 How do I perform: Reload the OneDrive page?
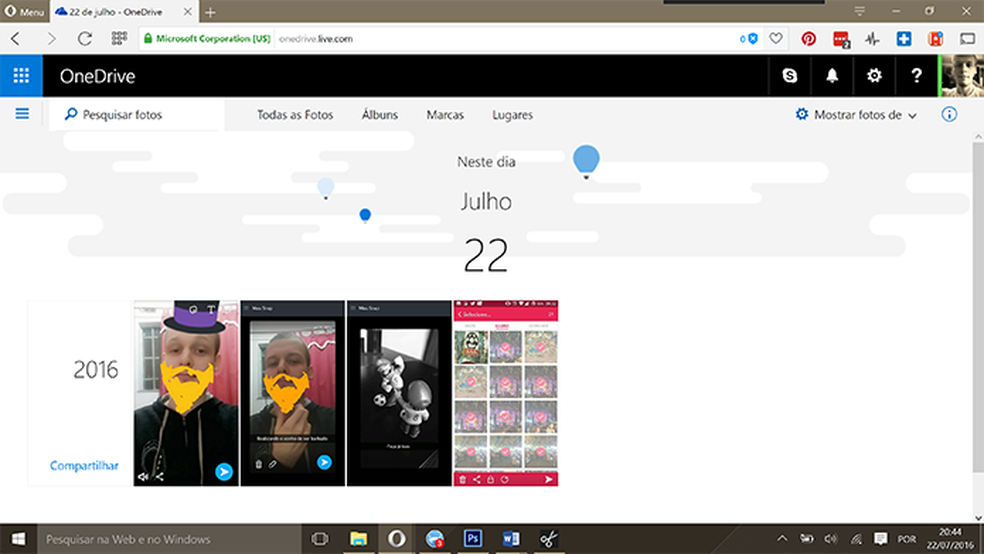(x=85, y=39)
